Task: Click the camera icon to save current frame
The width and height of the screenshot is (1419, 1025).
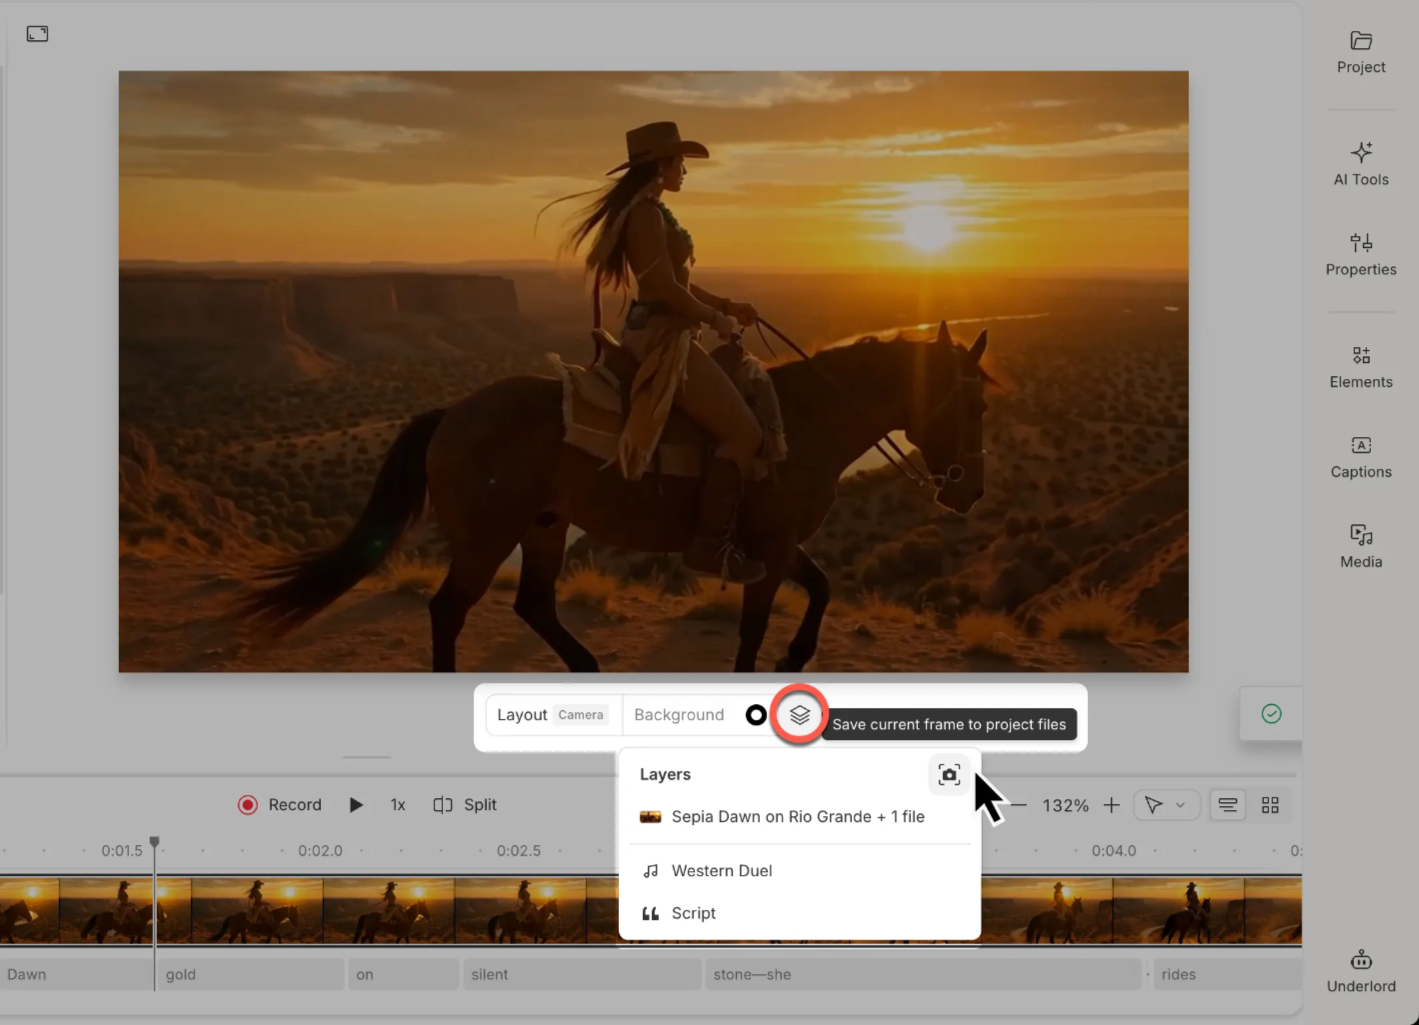Action: [x=948, y=774]
